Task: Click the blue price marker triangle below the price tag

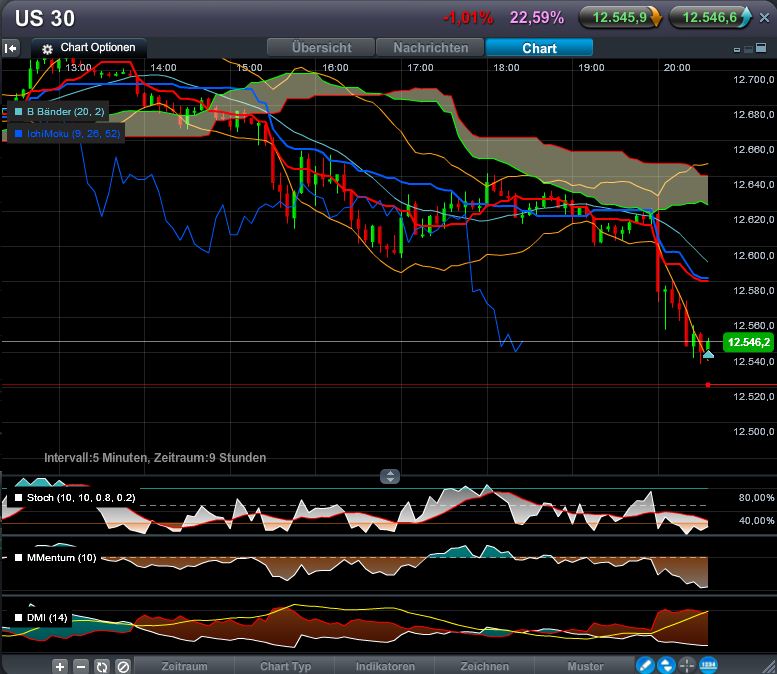Action: click(708, 354)
